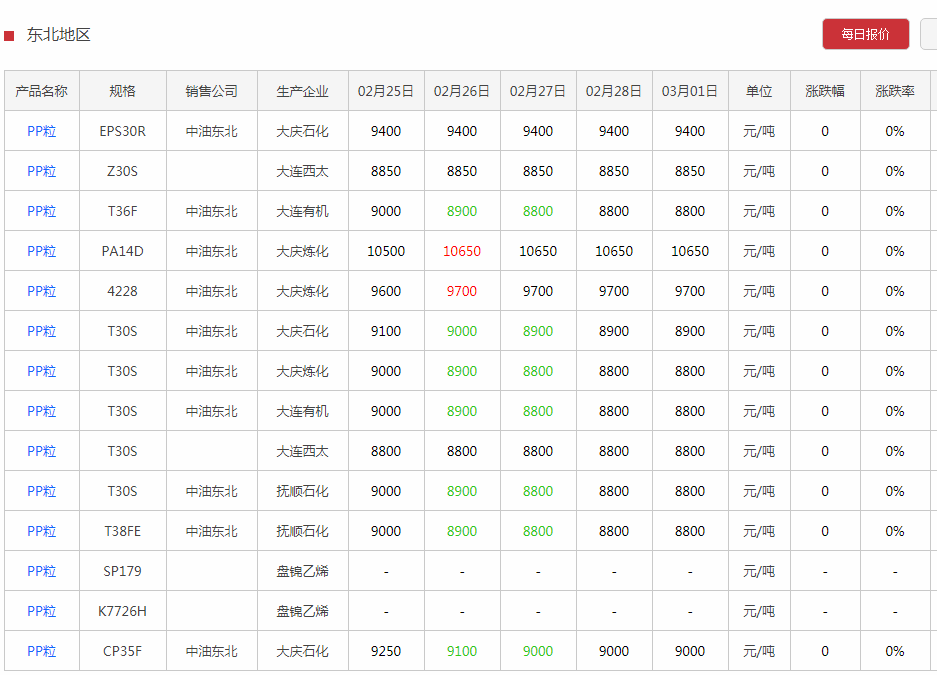Open PP粒 link in K7726H row
937x675 pixels.
coord(41,611)
